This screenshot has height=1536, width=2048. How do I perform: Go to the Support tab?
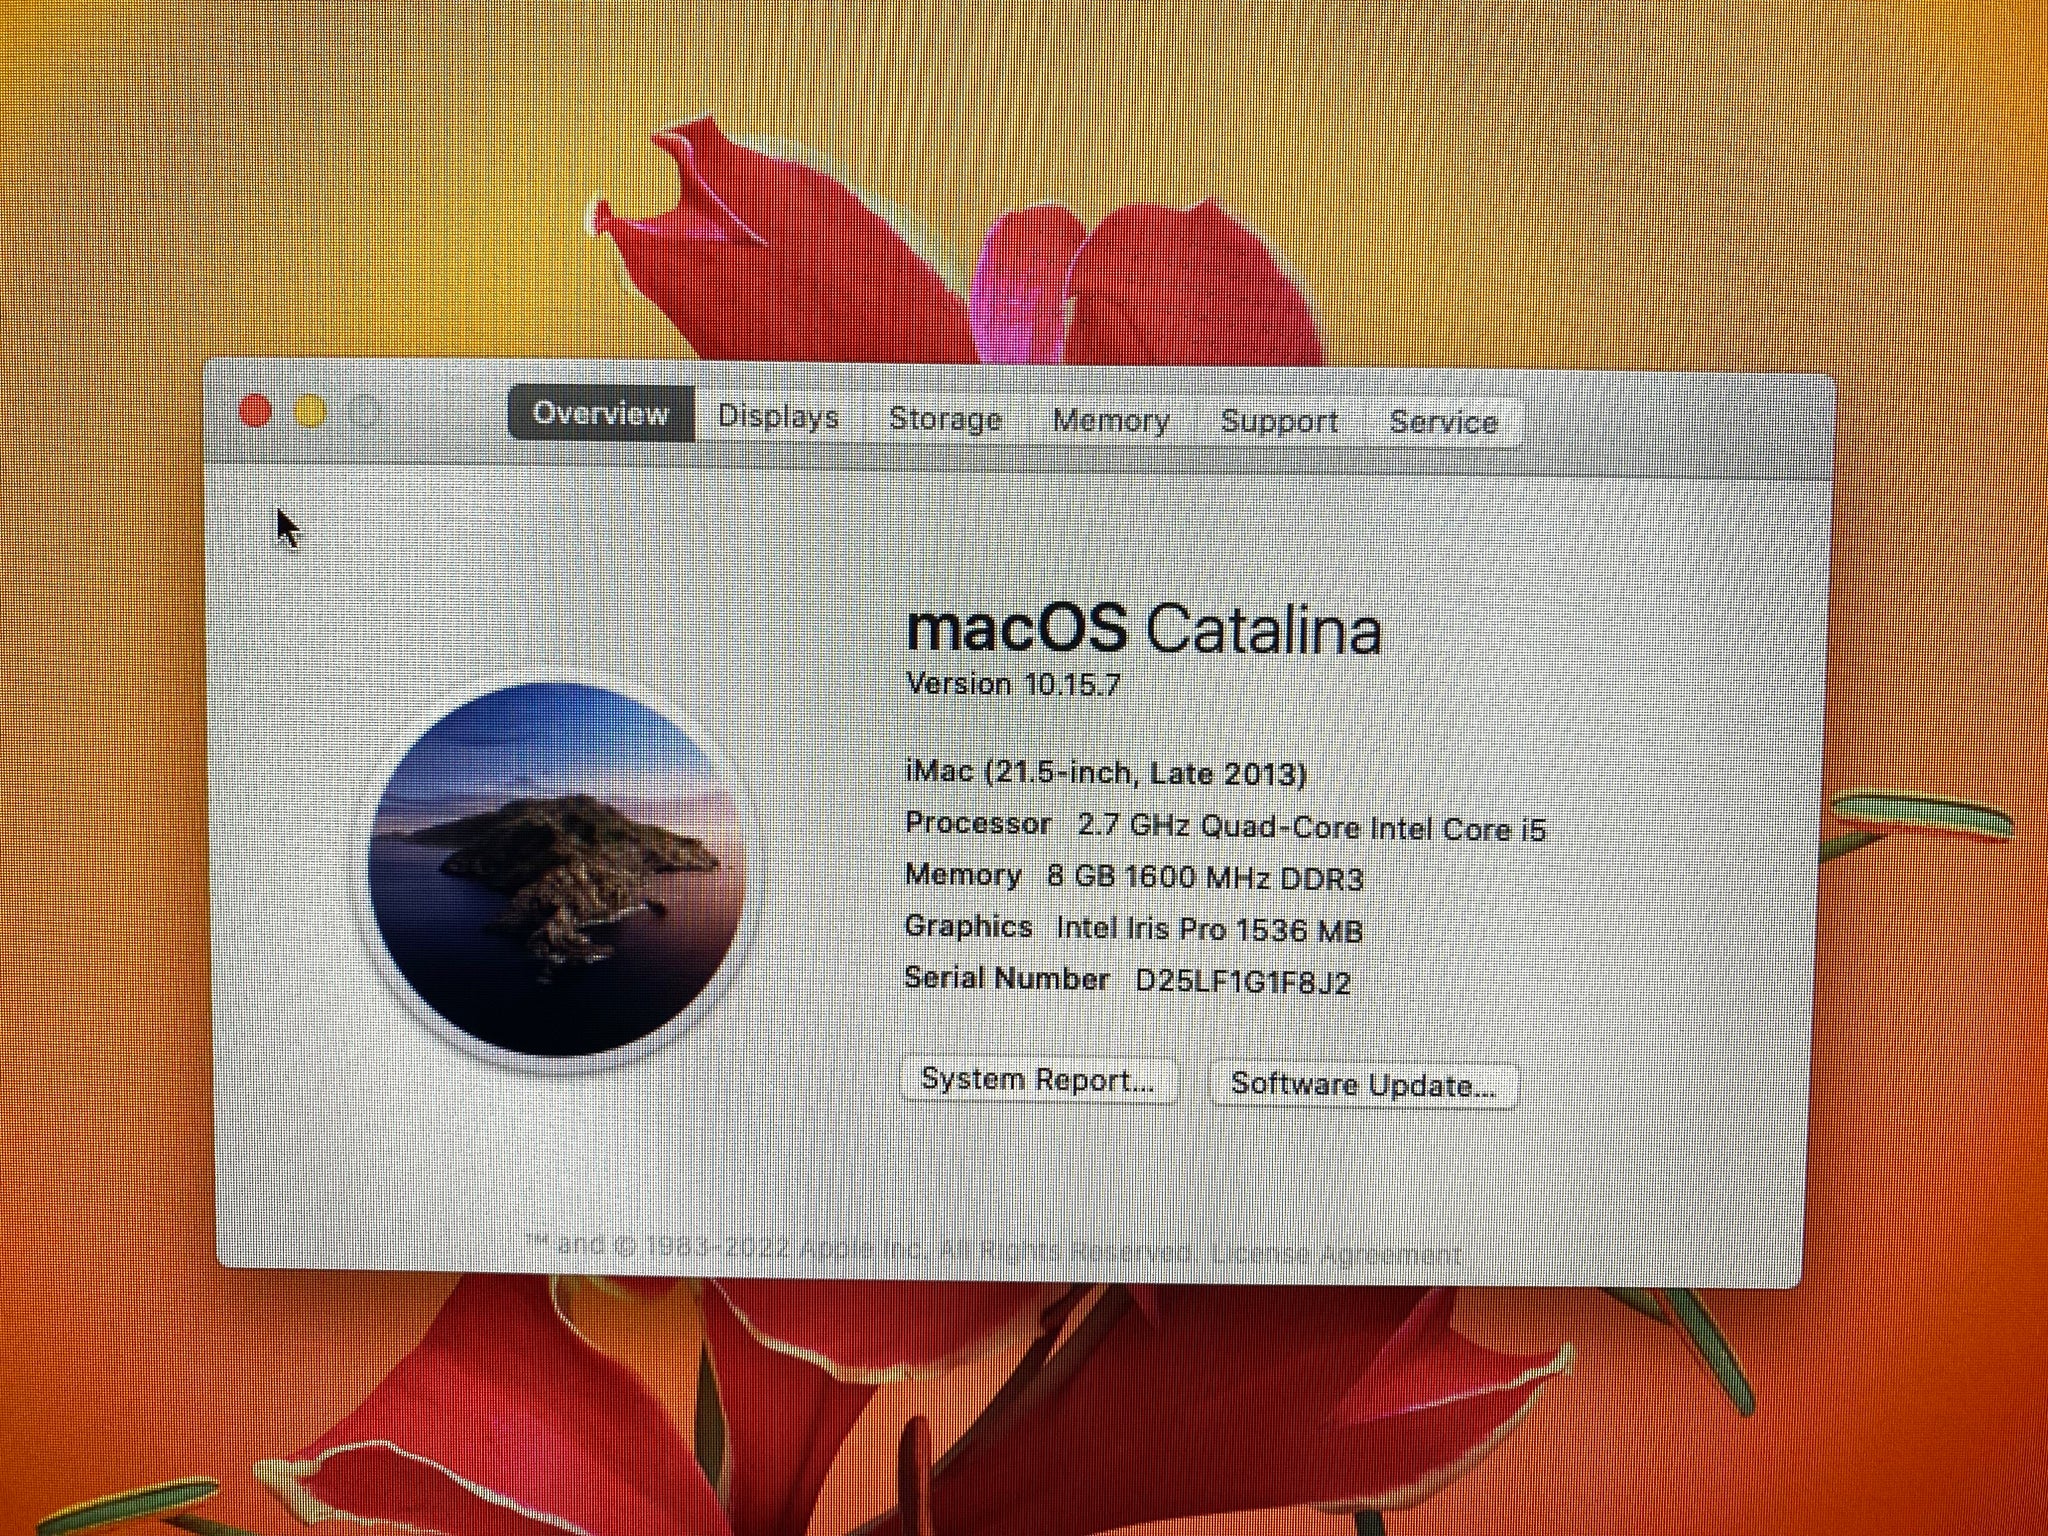(1279, 421)
